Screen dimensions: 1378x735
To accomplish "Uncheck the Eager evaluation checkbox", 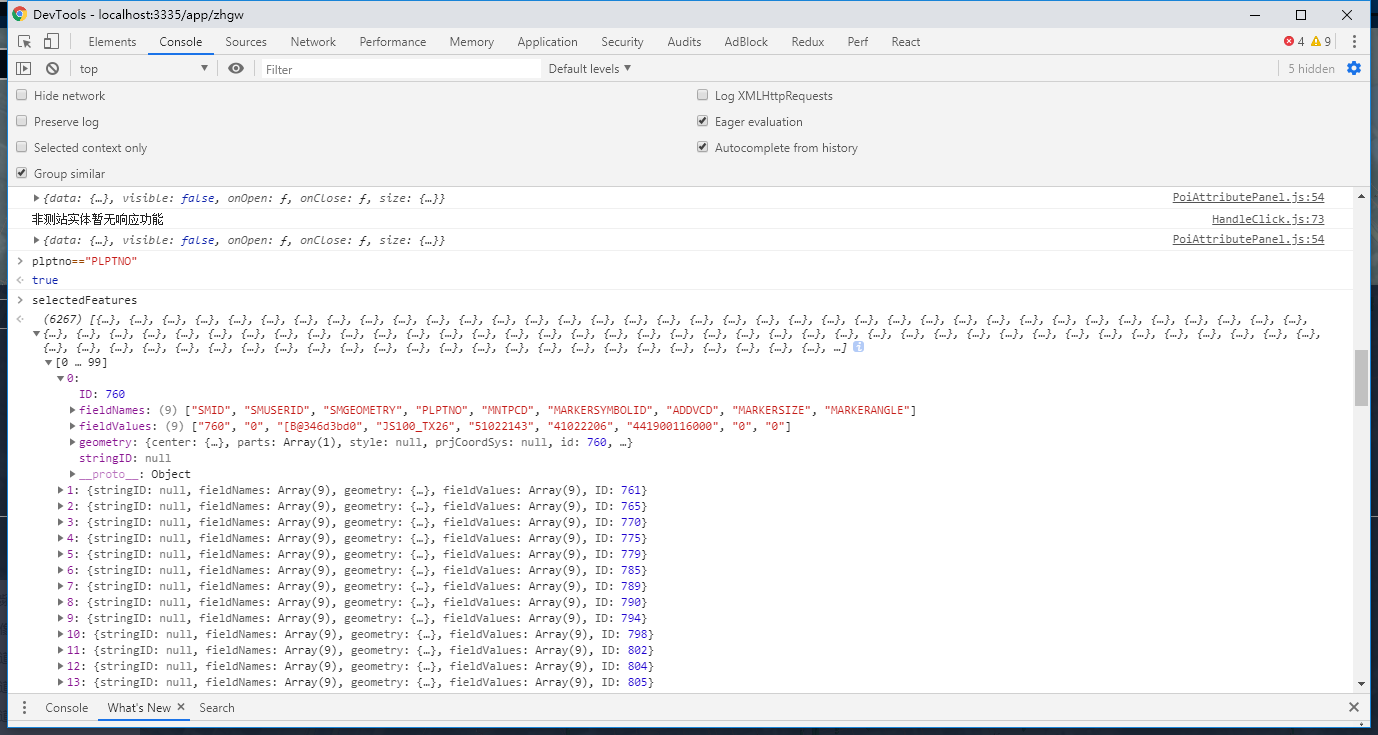I will coord(703,122).
